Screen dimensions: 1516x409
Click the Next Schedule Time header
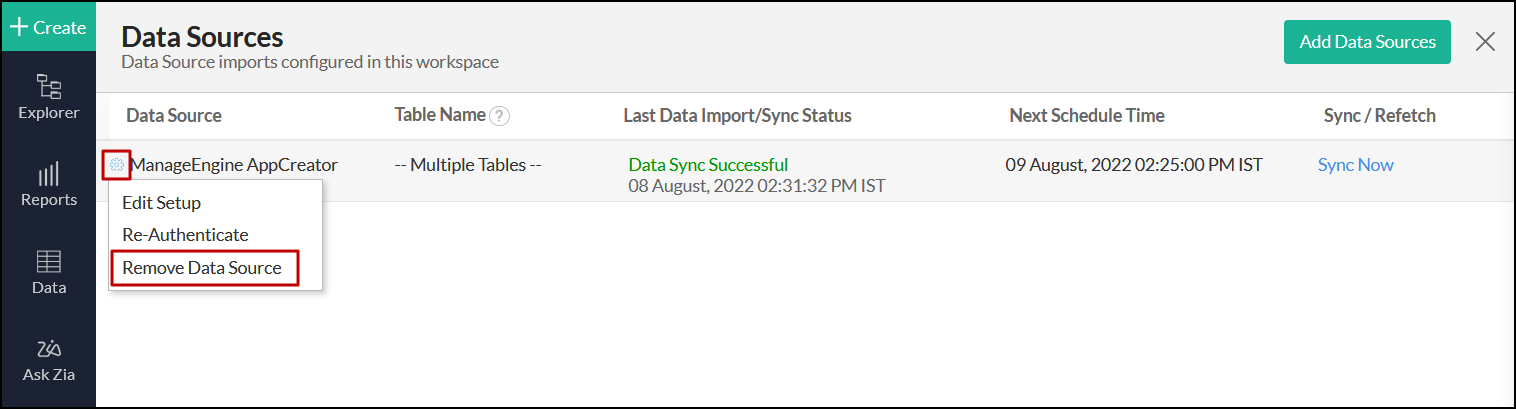point(1087,116)
